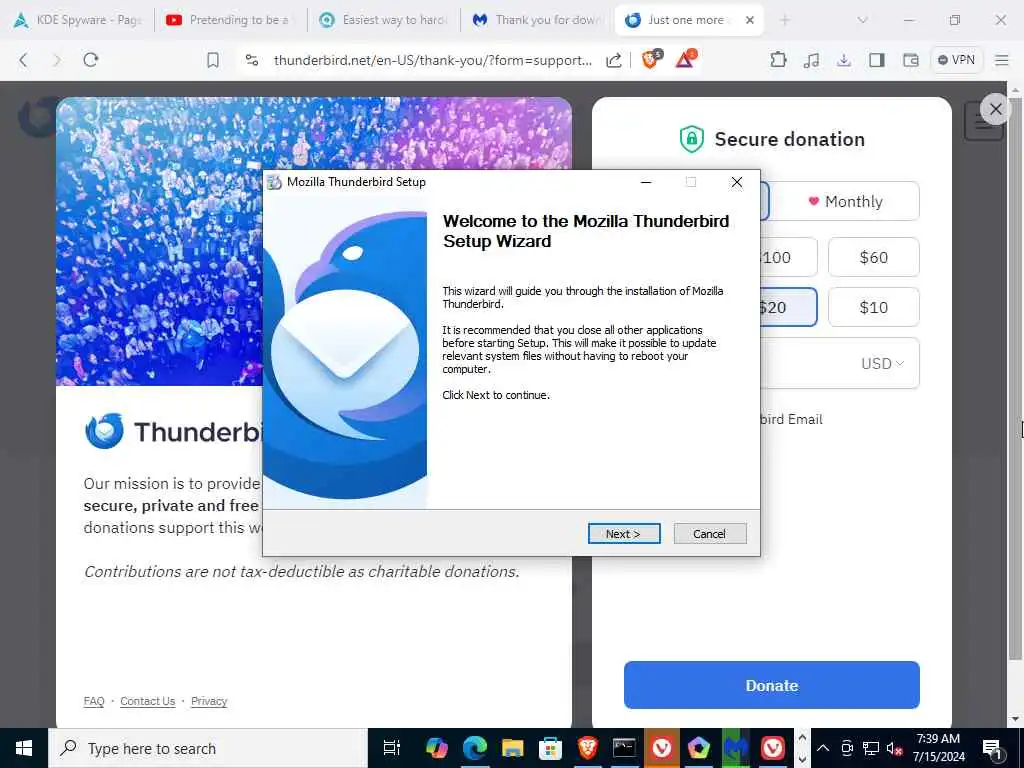The height and width of the screenshot is (768, 1024).
Task: Click the muted volume tray icon
Action: pyautogui.click(x=894, y=748)
